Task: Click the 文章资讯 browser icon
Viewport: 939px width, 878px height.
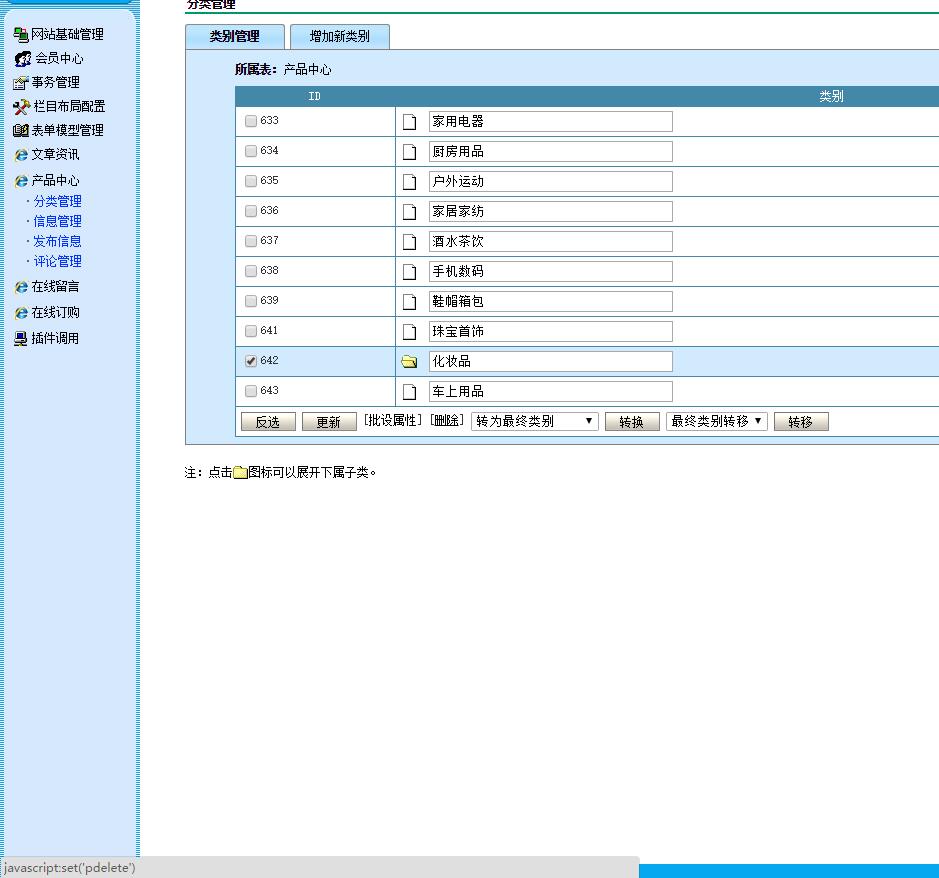Action: (x=22, y=155)
